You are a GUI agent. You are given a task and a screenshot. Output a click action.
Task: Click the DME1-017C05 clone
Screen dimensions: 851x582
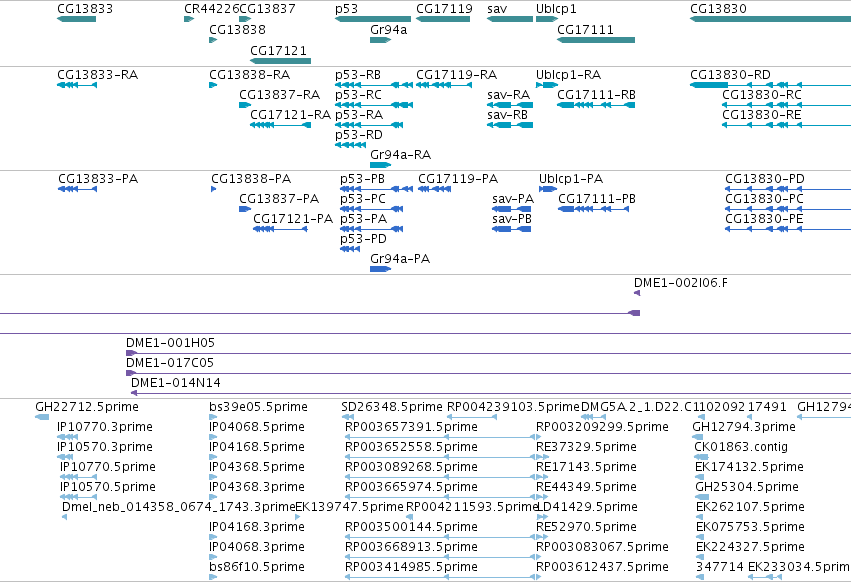coord(488,374)
